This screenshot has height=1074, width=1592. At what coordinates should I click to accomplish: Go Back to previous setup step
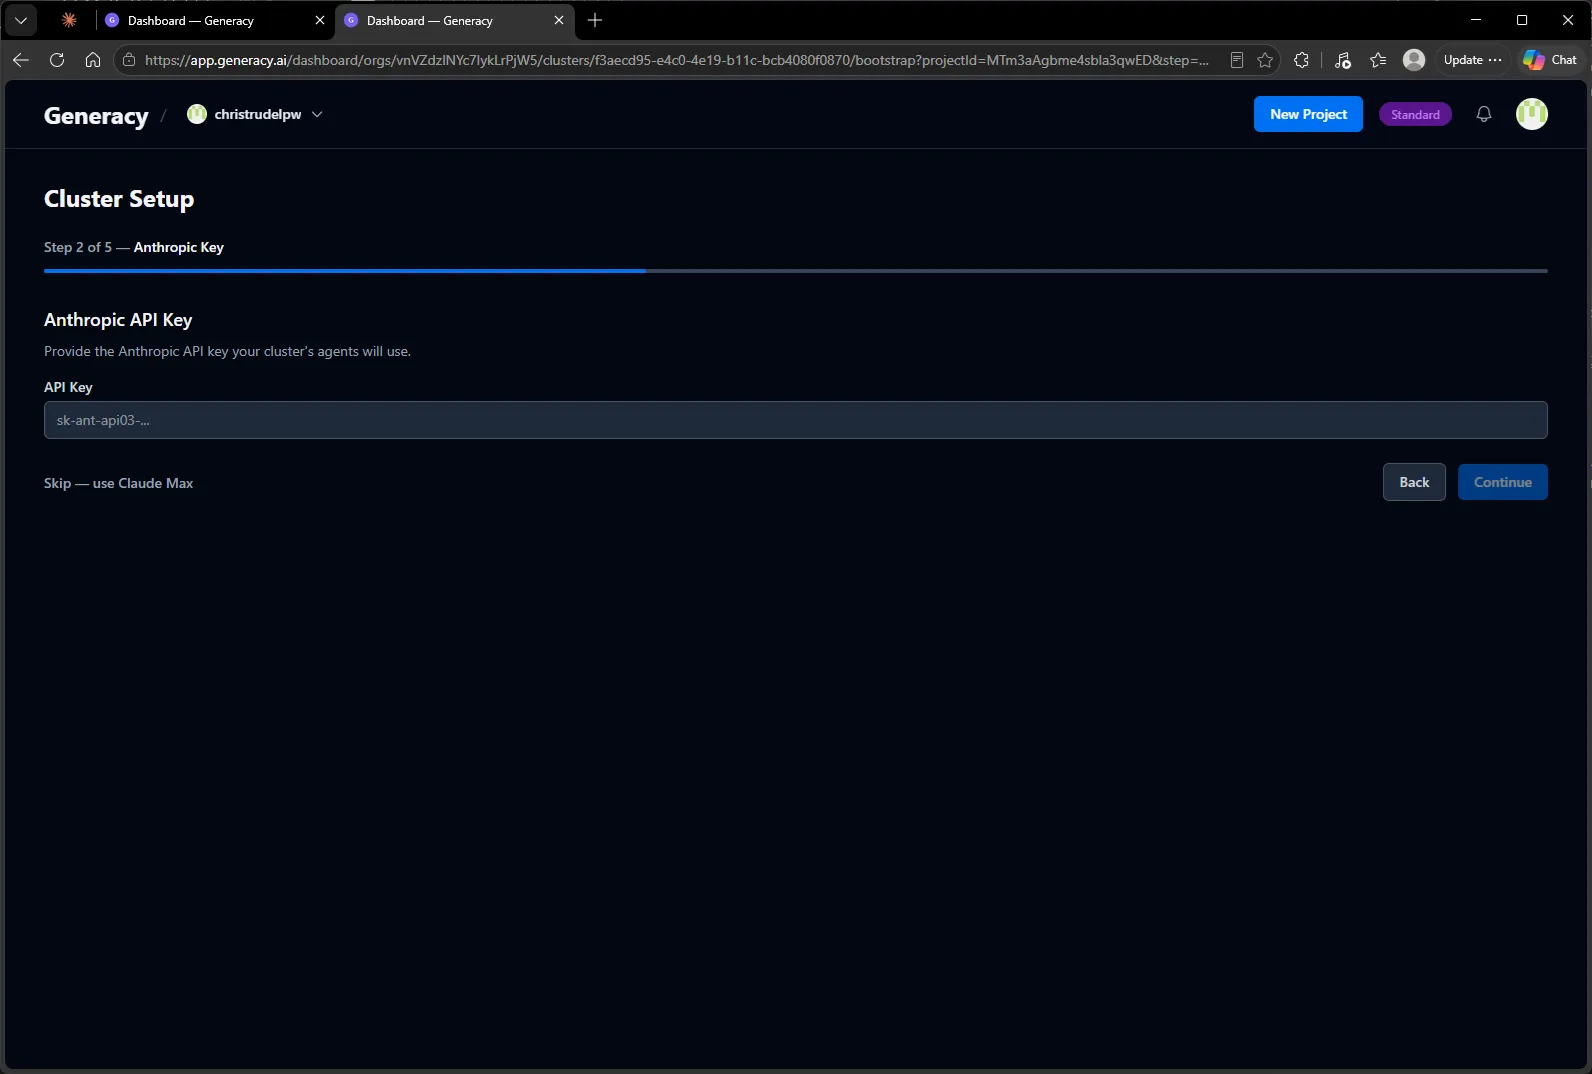(1414, 482)
